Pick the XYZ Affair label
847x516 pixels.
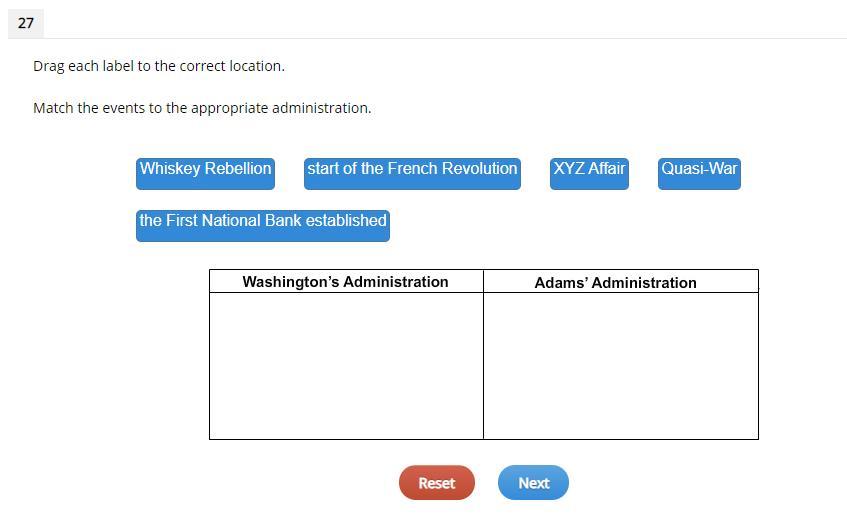[589, 171]
